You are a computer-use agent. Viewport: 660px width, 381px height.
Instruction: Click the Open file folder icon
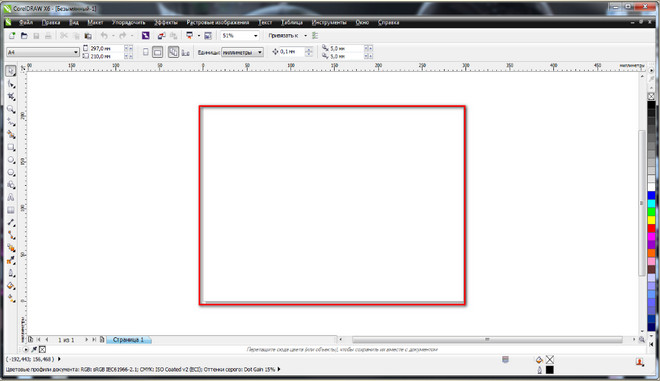(x=24, y=36)
